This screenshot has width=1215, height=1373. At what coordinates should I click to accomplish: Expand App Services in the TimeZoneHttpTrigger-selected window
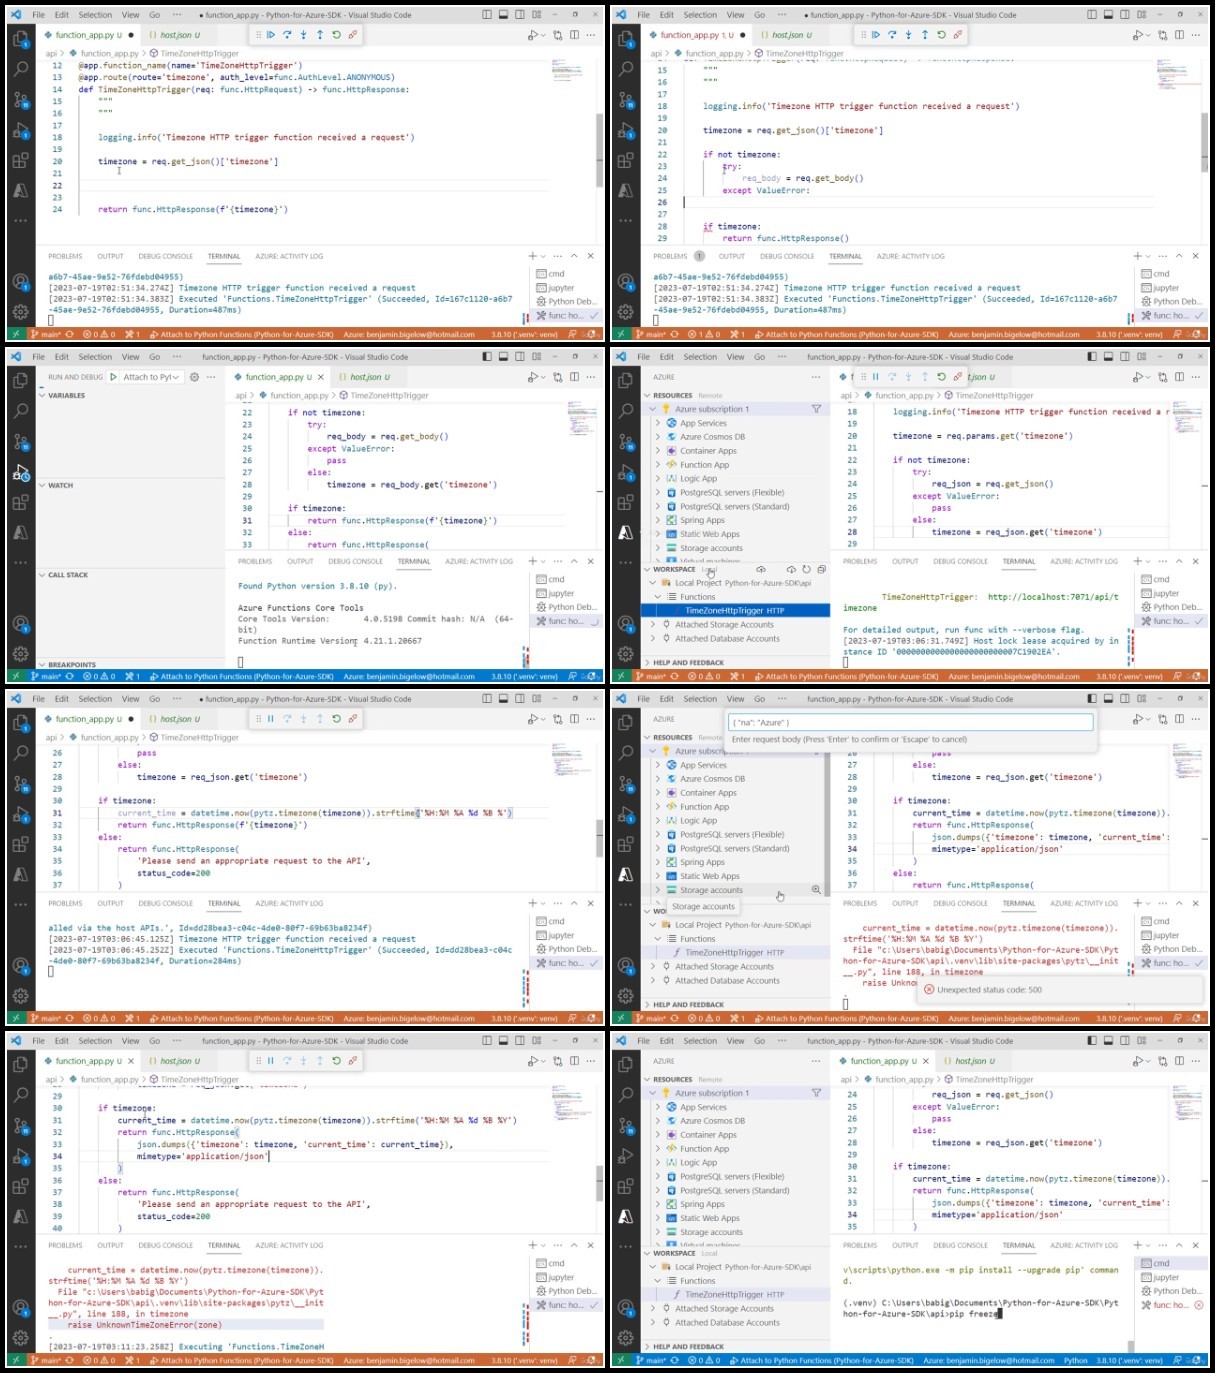point(658,423)
